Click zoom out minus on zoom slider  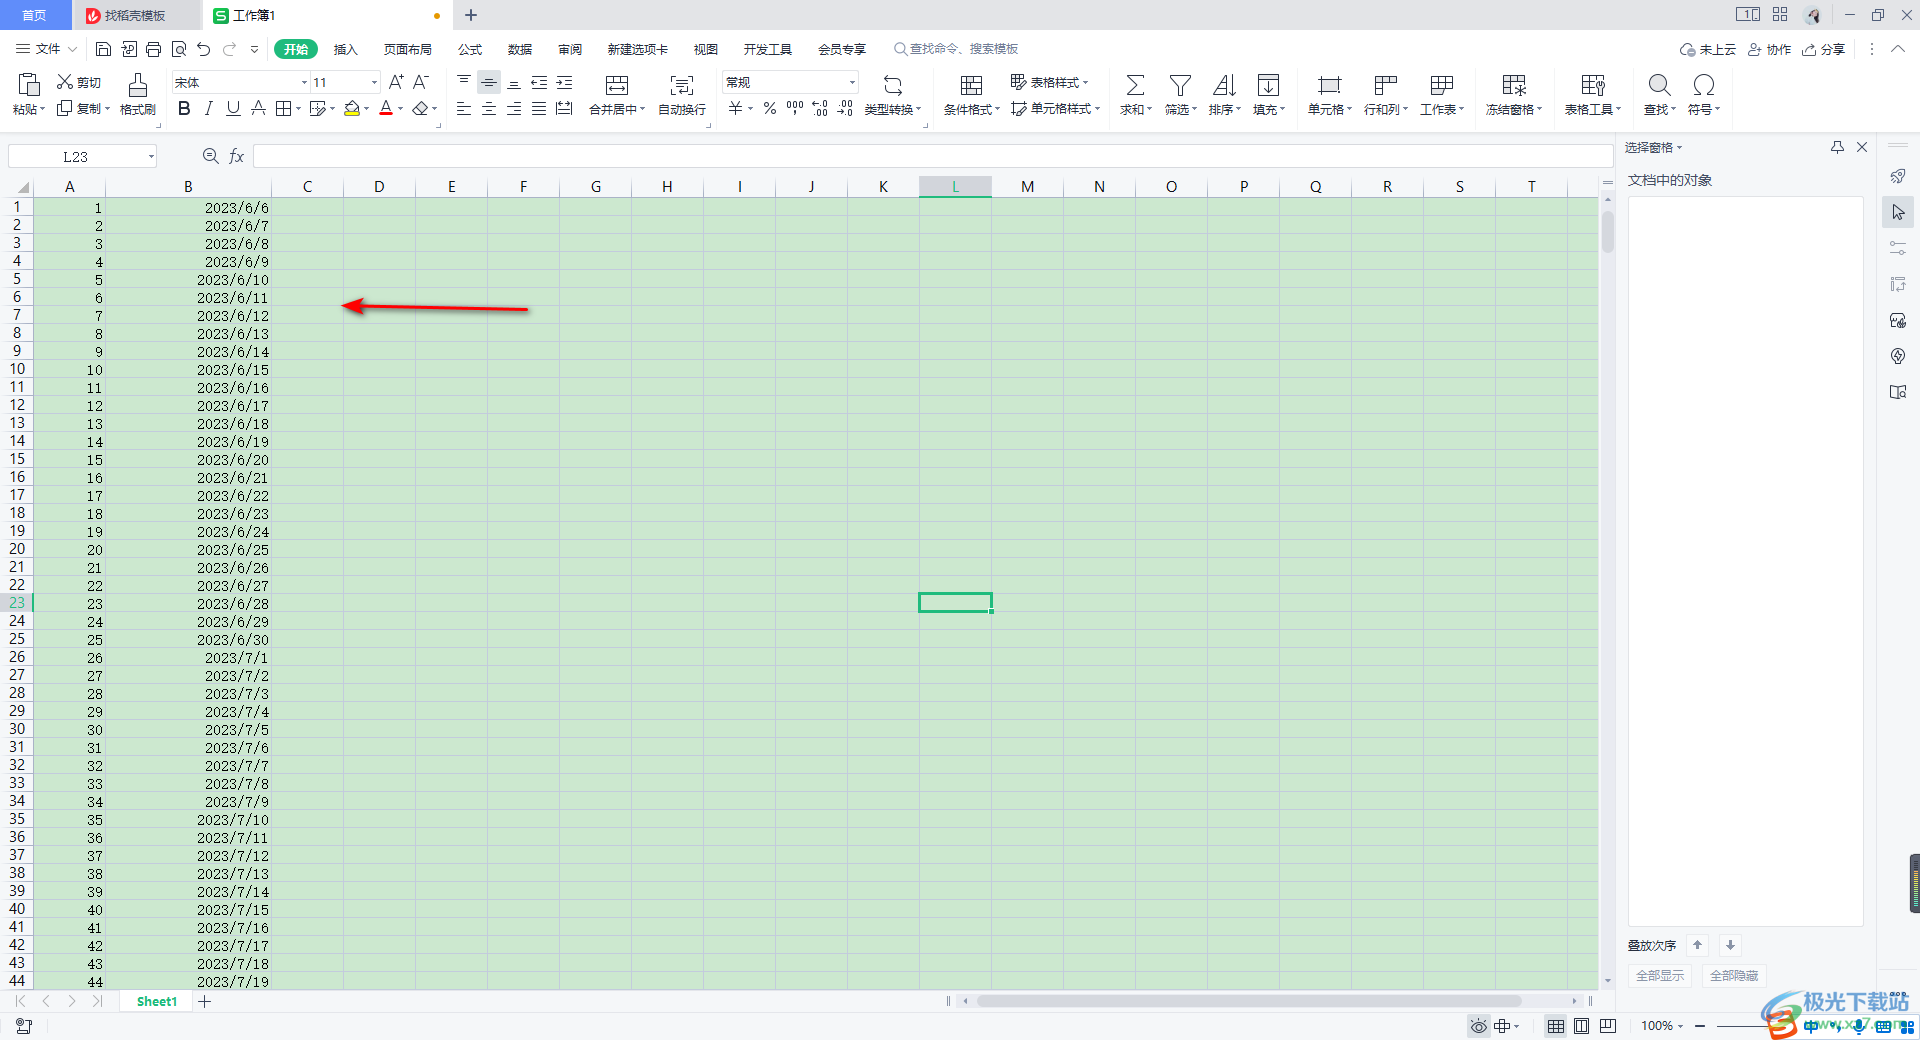point(1700,1026)
